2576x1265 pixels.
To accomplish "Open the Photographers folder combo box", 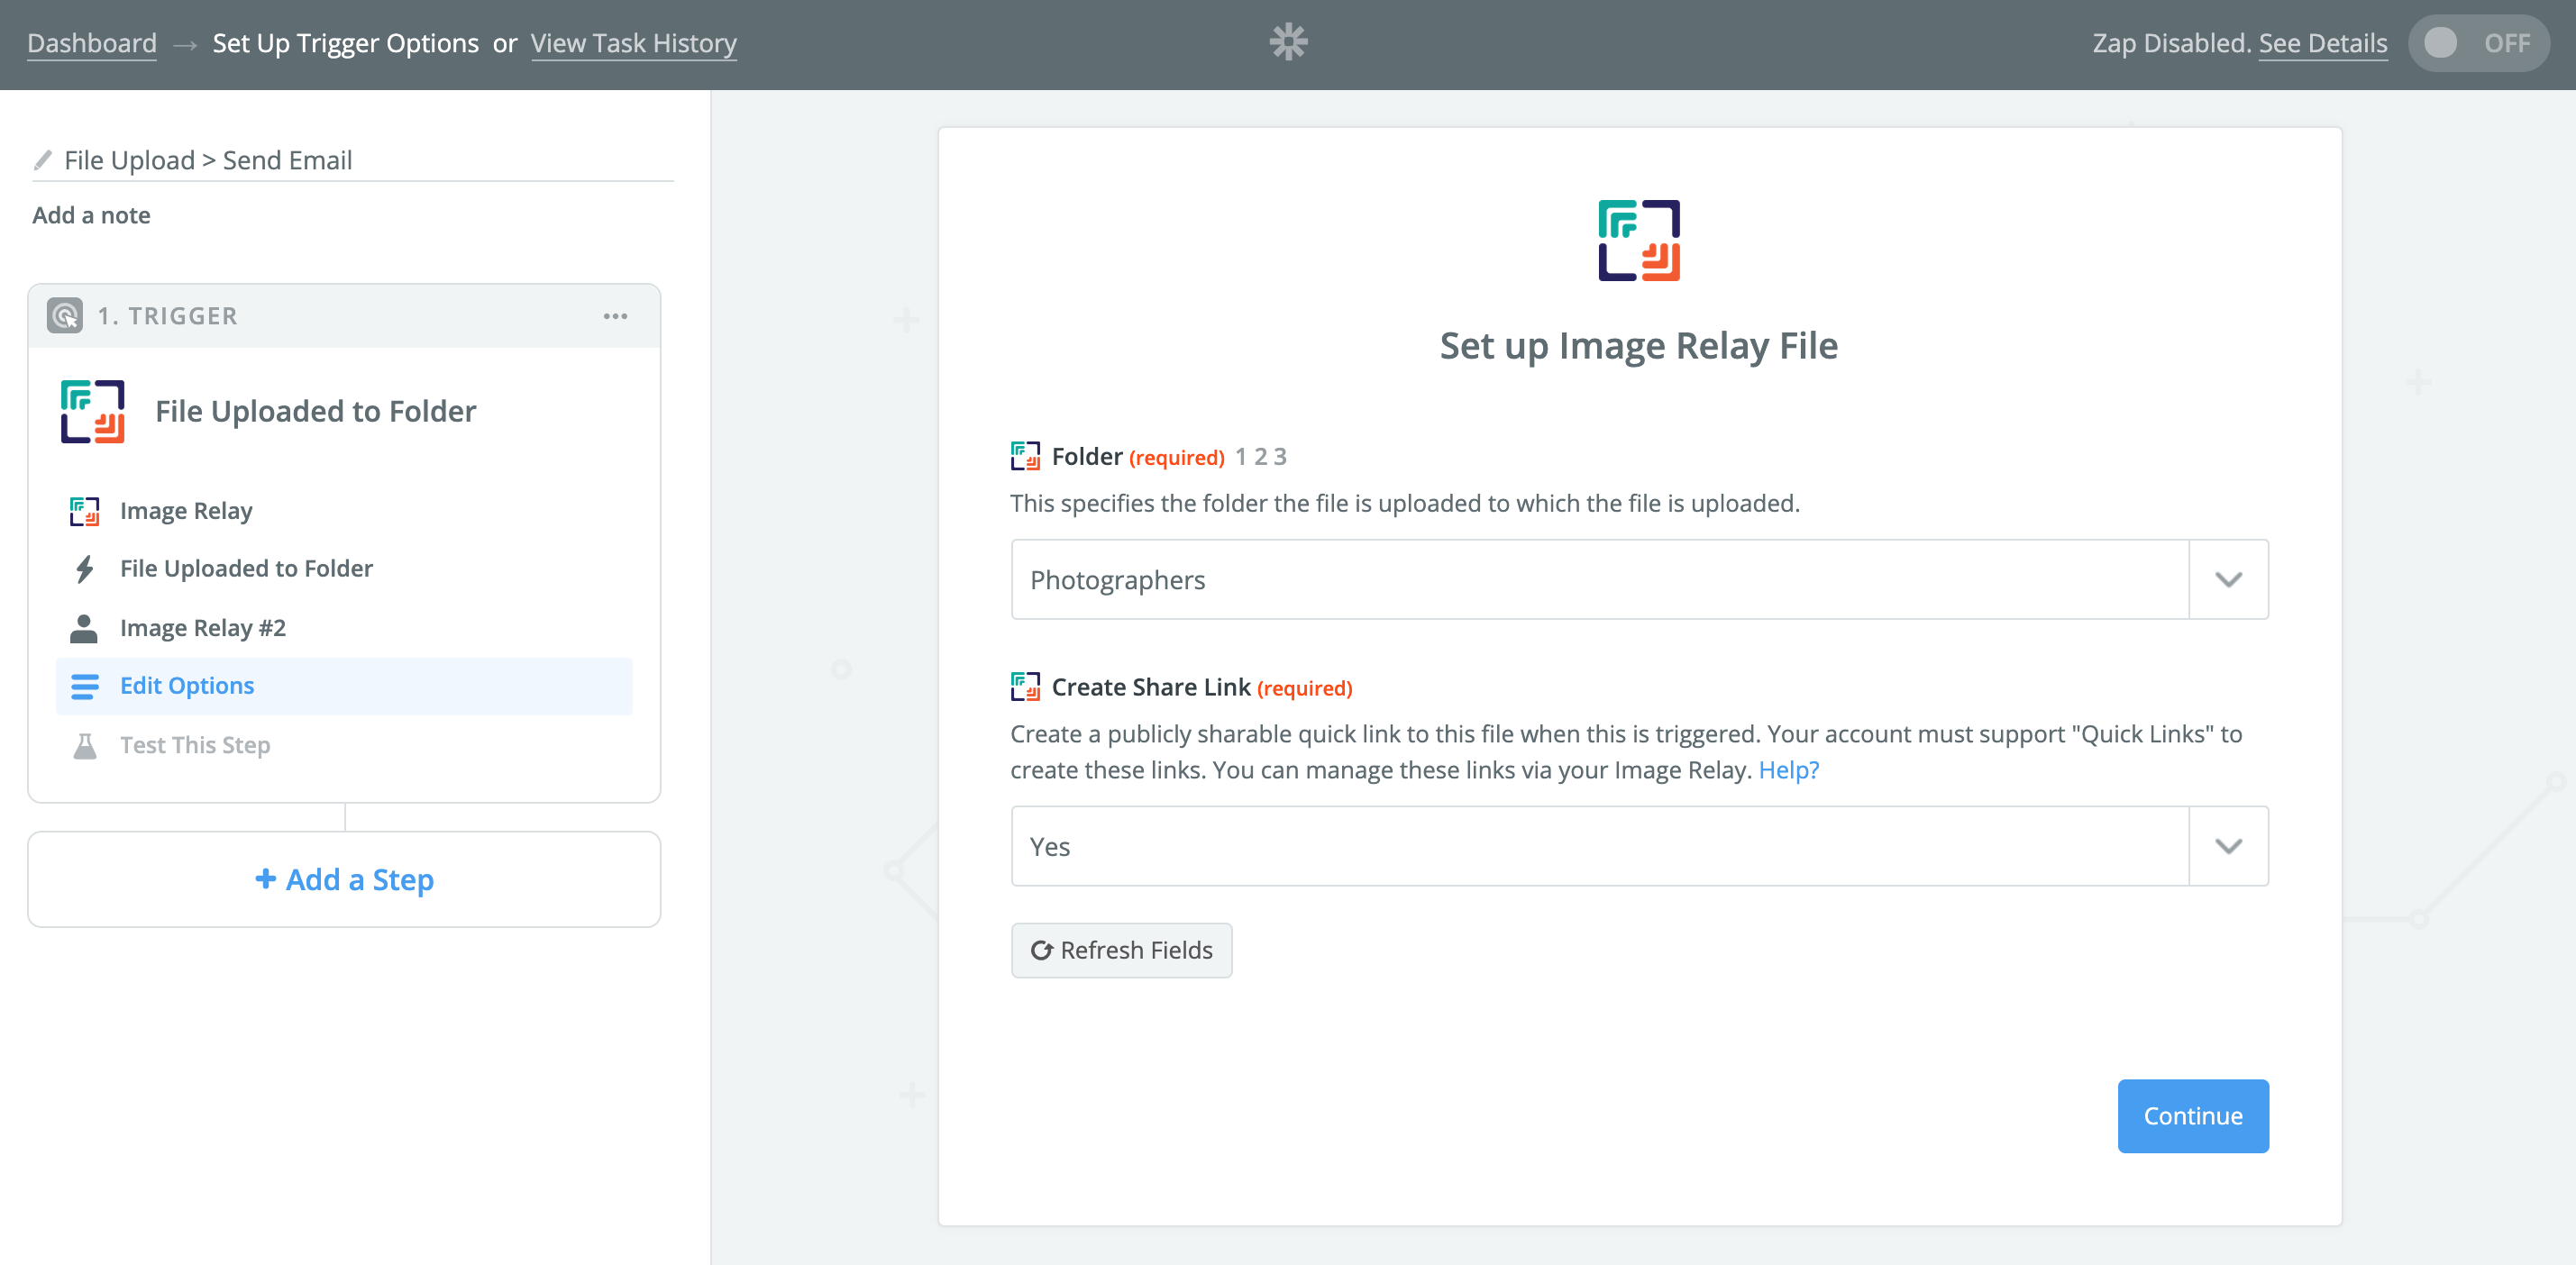I will click(x=1639, y=580).
